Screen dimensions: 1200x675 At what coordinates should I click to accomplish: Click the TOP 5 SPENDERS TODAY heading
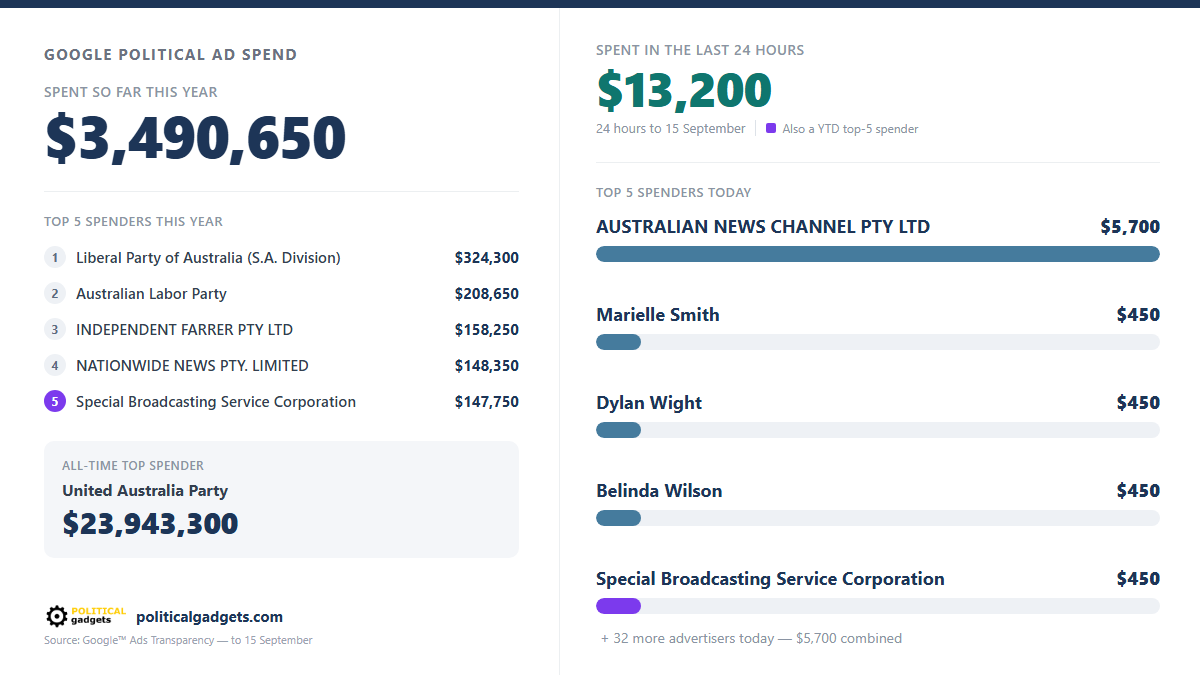(x=674, y=192)
